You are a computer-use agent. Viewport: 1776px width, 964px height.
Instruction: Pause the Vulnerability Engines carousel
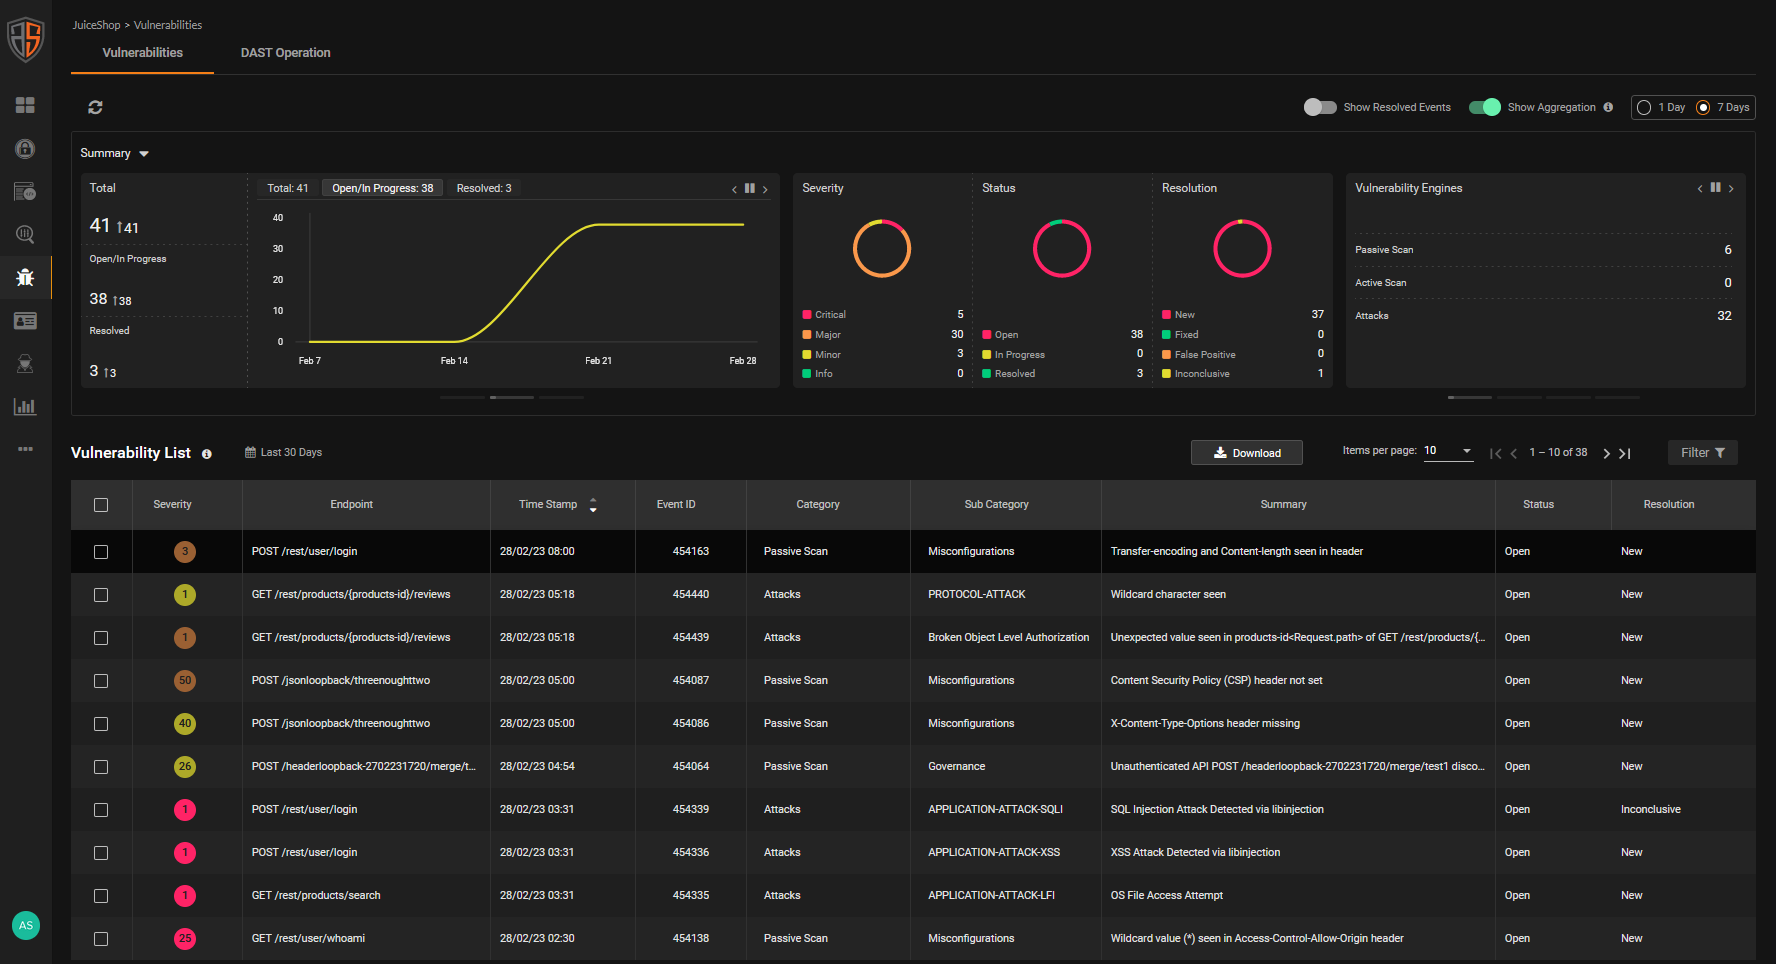coord(1716,187)
